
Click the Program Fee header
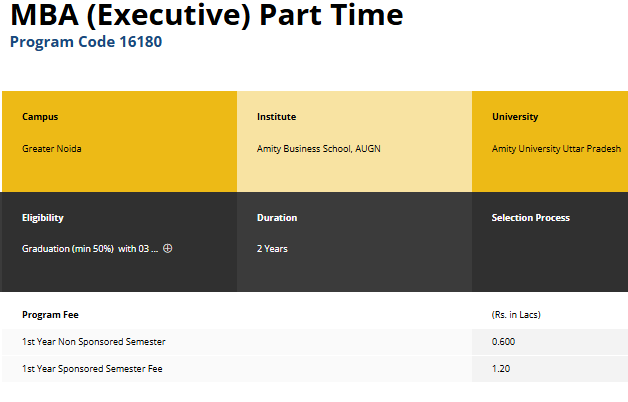click(50, 315)
